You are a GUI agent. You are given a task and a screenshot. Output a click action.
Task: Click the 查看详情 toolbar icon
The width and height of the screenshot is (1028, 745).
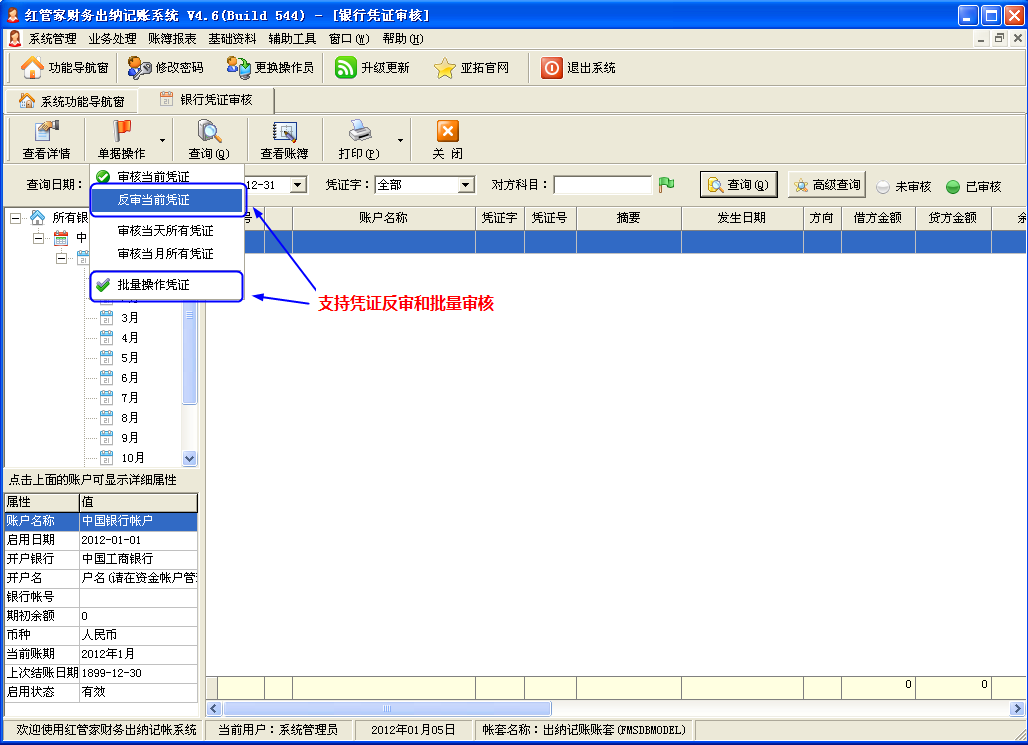click(x=46, y=132)
